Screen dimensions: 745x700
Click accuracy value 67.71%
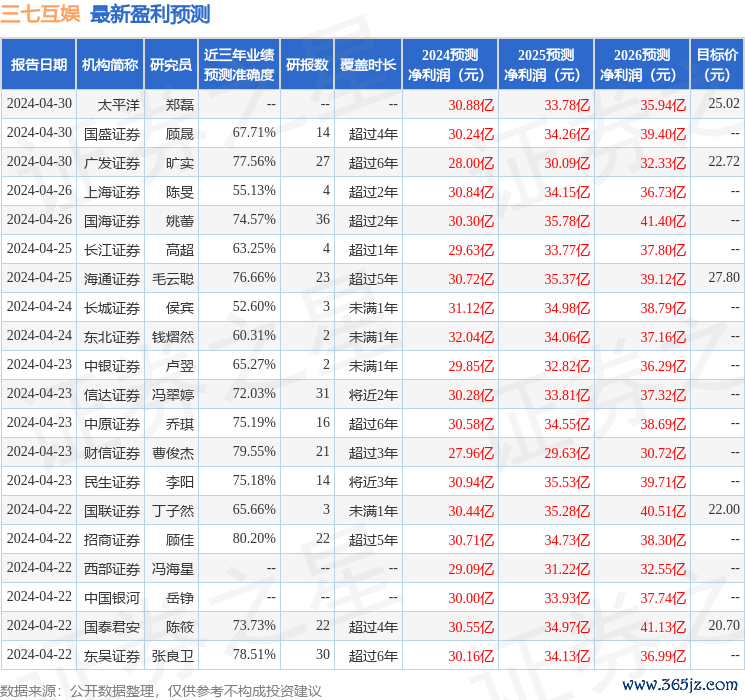(x=254, y=133)
